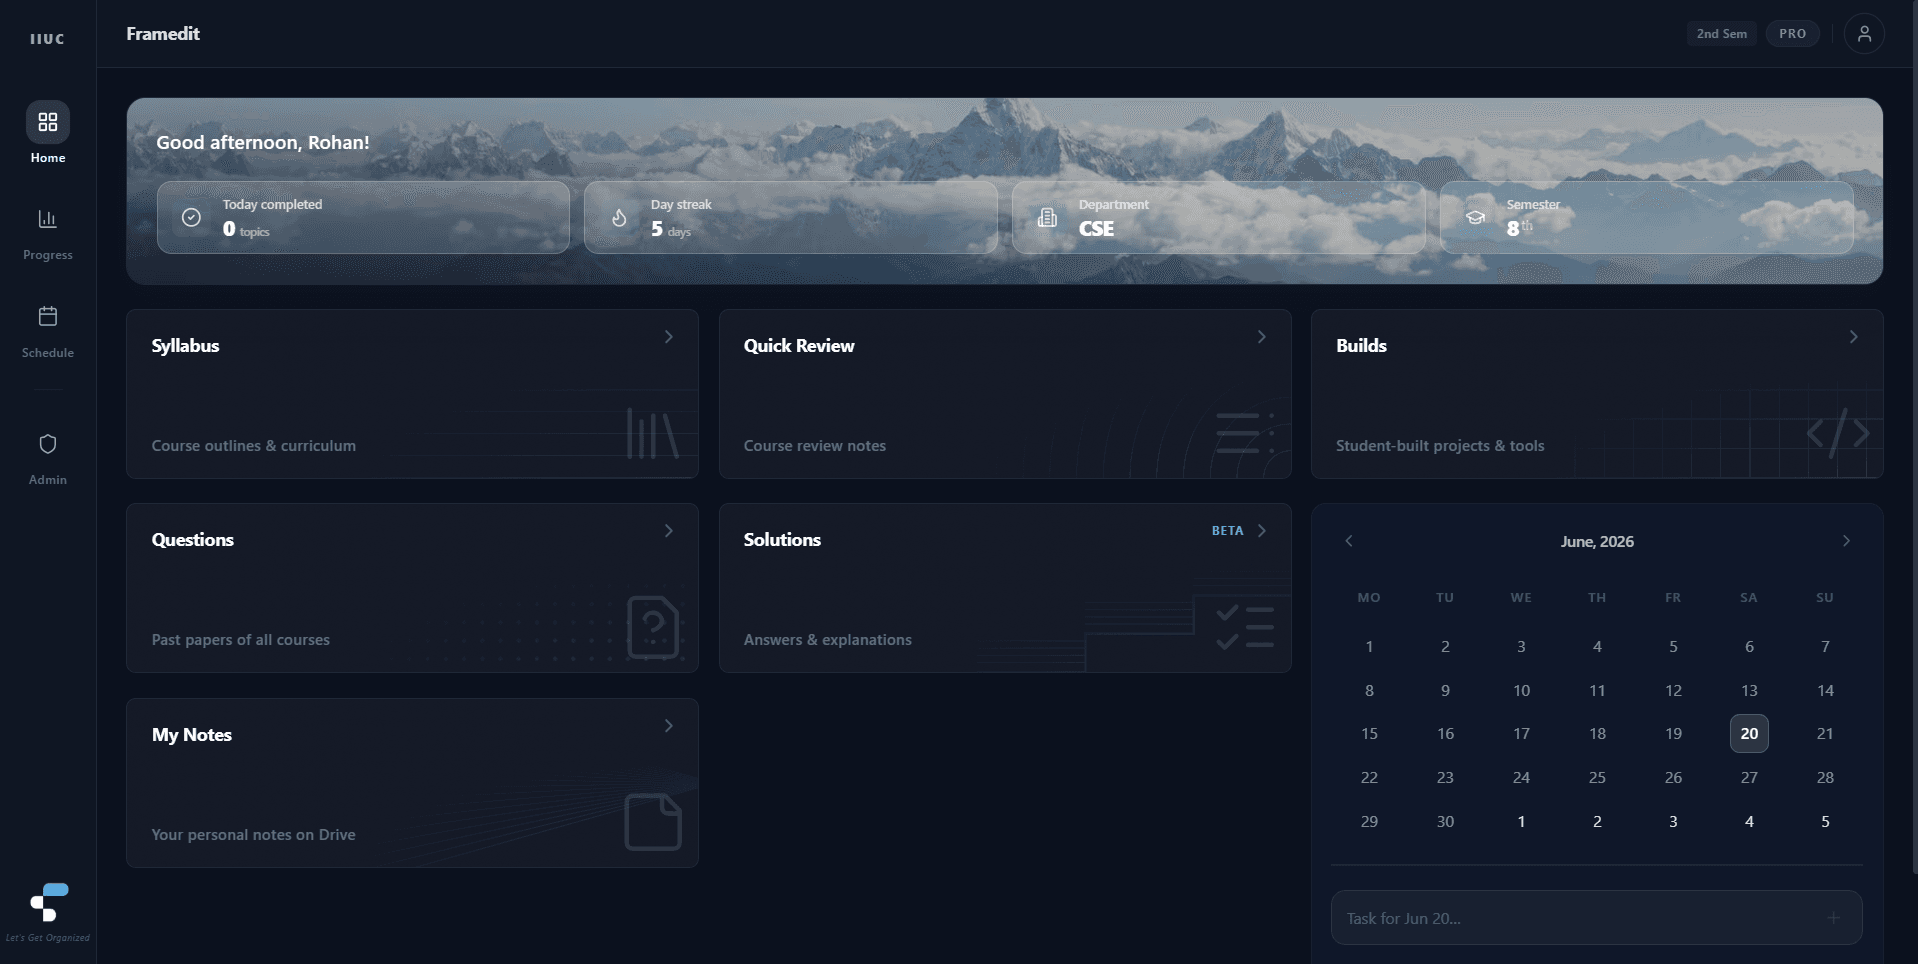Screen dimensions: 1918x964
Task: Select June 15 in the calendar
Action: [x=1369, y=734]
